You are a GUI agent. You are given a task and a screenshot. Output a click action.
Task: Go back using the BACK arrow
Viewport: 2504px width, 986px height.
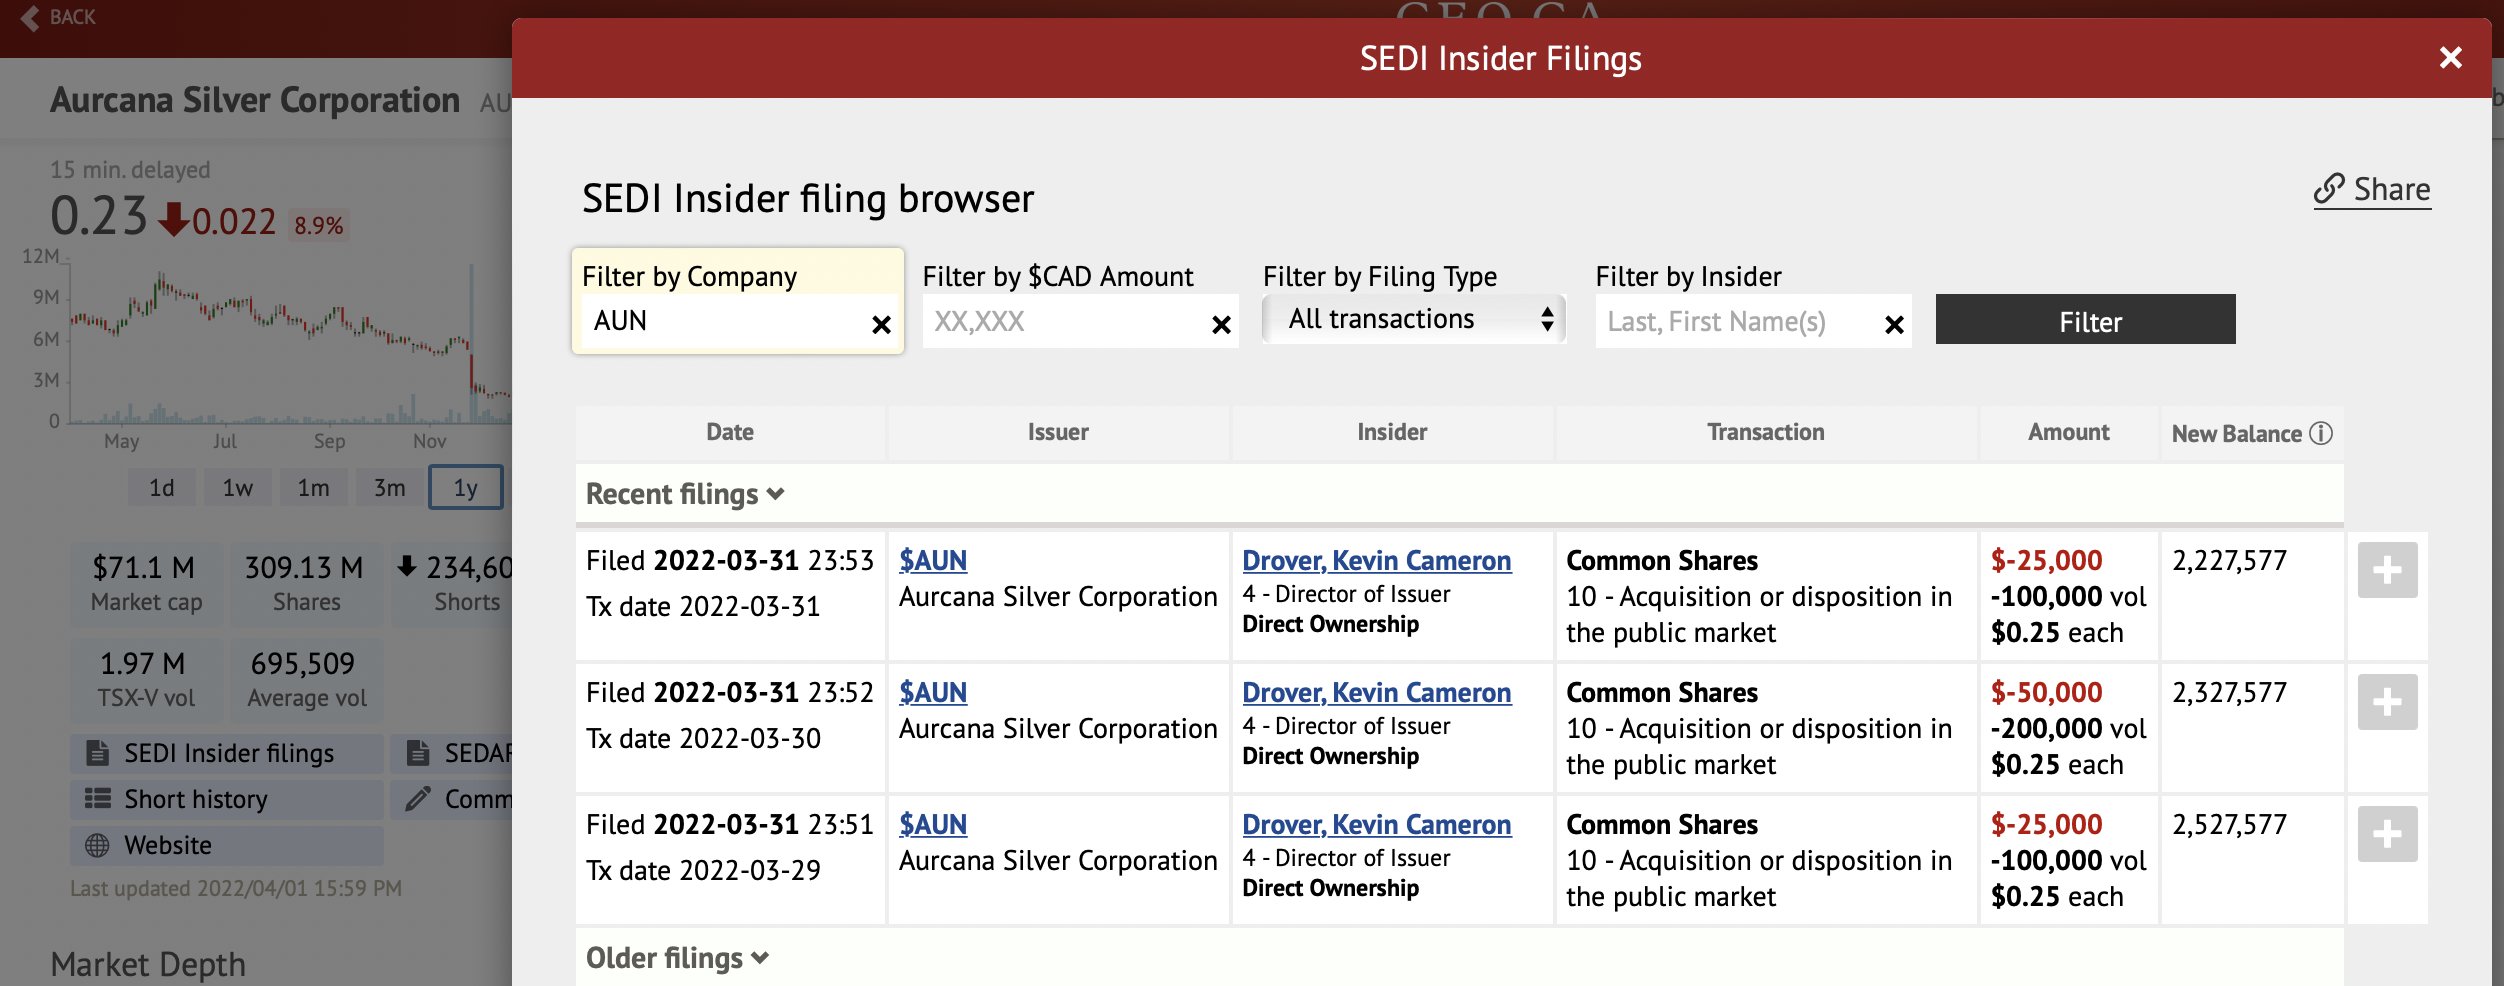pos(31,18)
